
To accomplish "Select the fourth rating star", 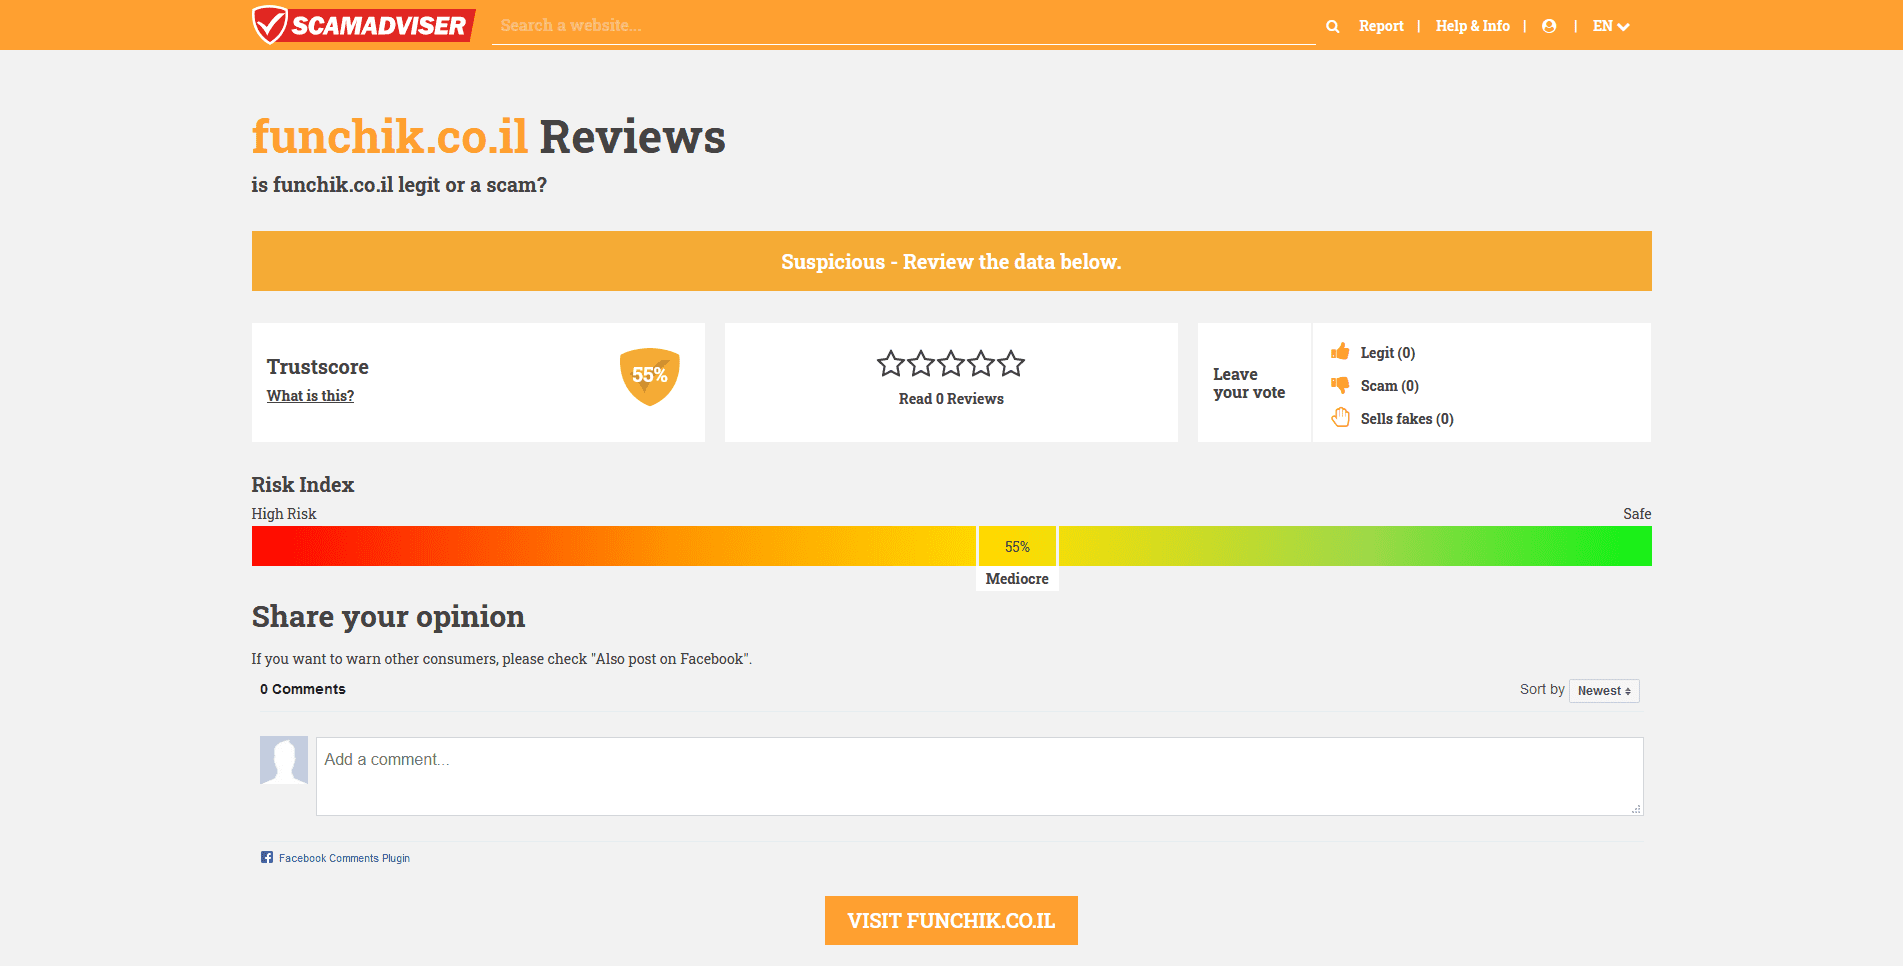I will (x=981, y=363).
